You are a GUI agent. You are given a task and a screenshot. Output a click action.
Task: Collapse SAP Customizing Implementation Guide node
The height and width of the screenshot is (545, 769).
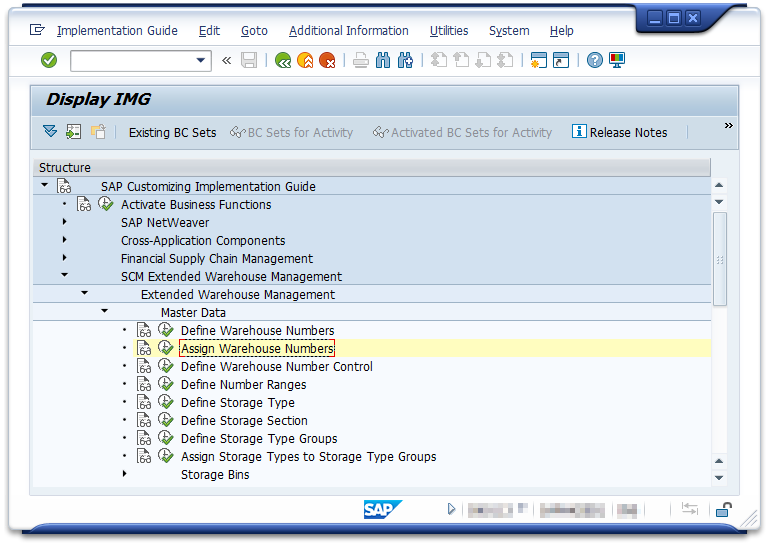coord(45,185)
